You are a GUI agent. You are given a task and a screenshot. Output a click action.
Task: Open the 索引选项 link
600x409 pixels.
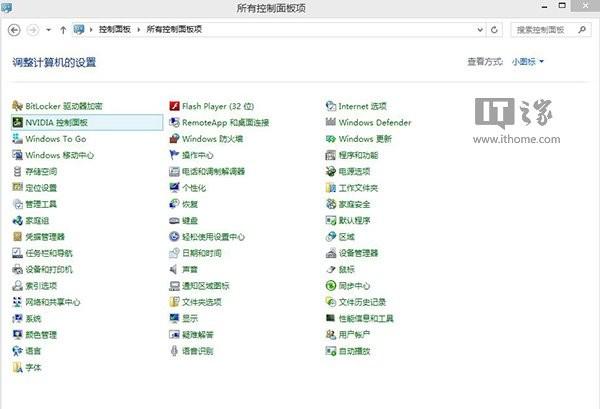[x=41, y=286]
